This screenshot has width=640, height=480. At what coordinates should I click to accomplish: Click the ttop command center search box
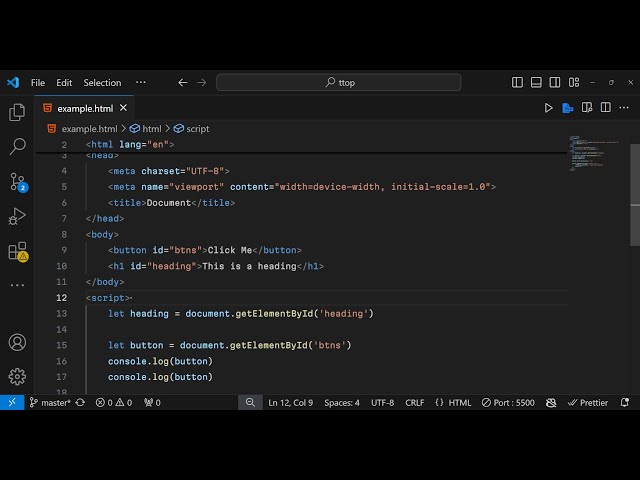pyautogui.click(x=339, y=83)
